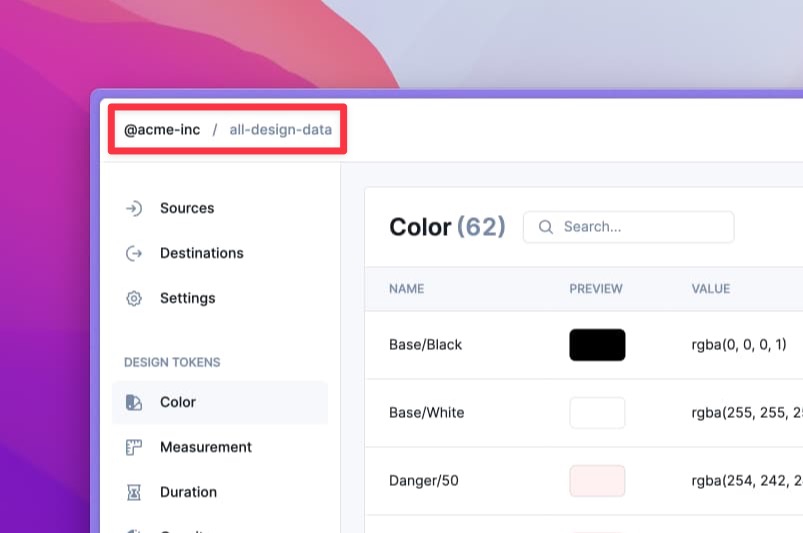The height and width of the screenshot is (533, 803).
Task: Click the PREVIEW column header
Action: (x=596, y=289)
